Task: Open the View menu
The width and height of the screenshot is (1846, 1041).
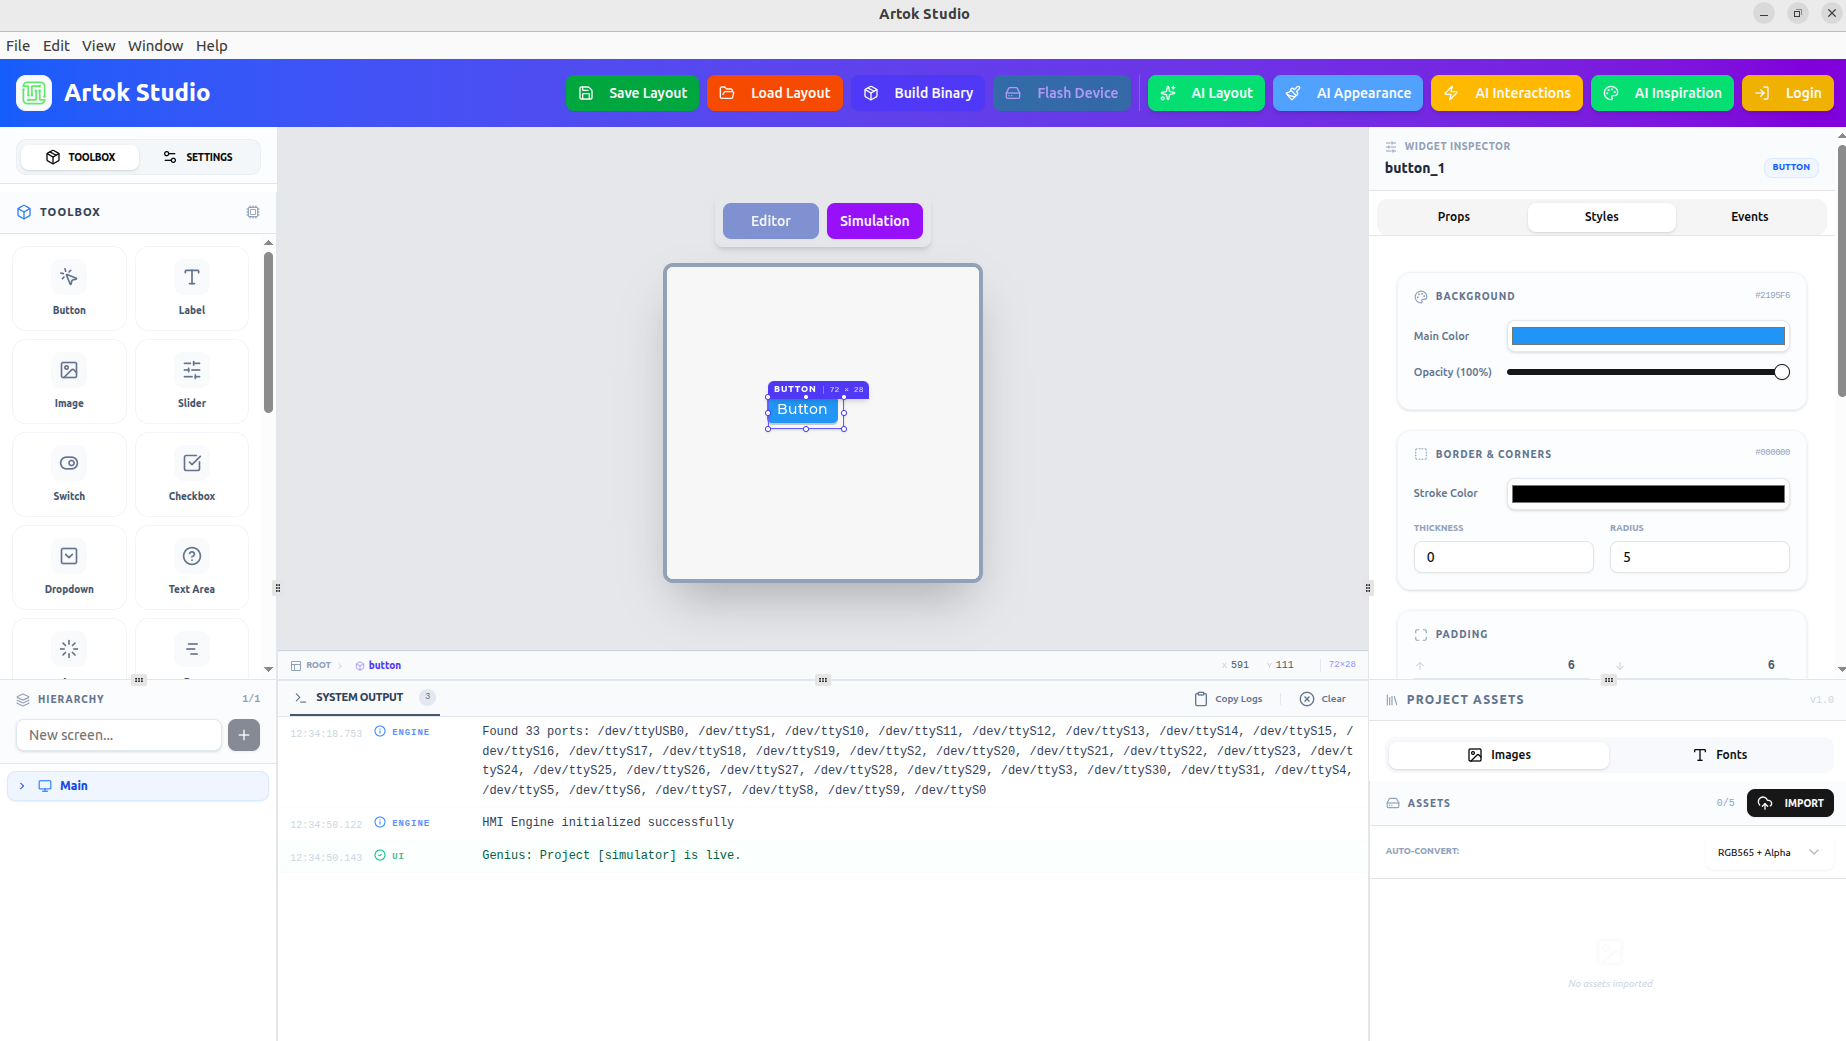Action: point(98,45)
